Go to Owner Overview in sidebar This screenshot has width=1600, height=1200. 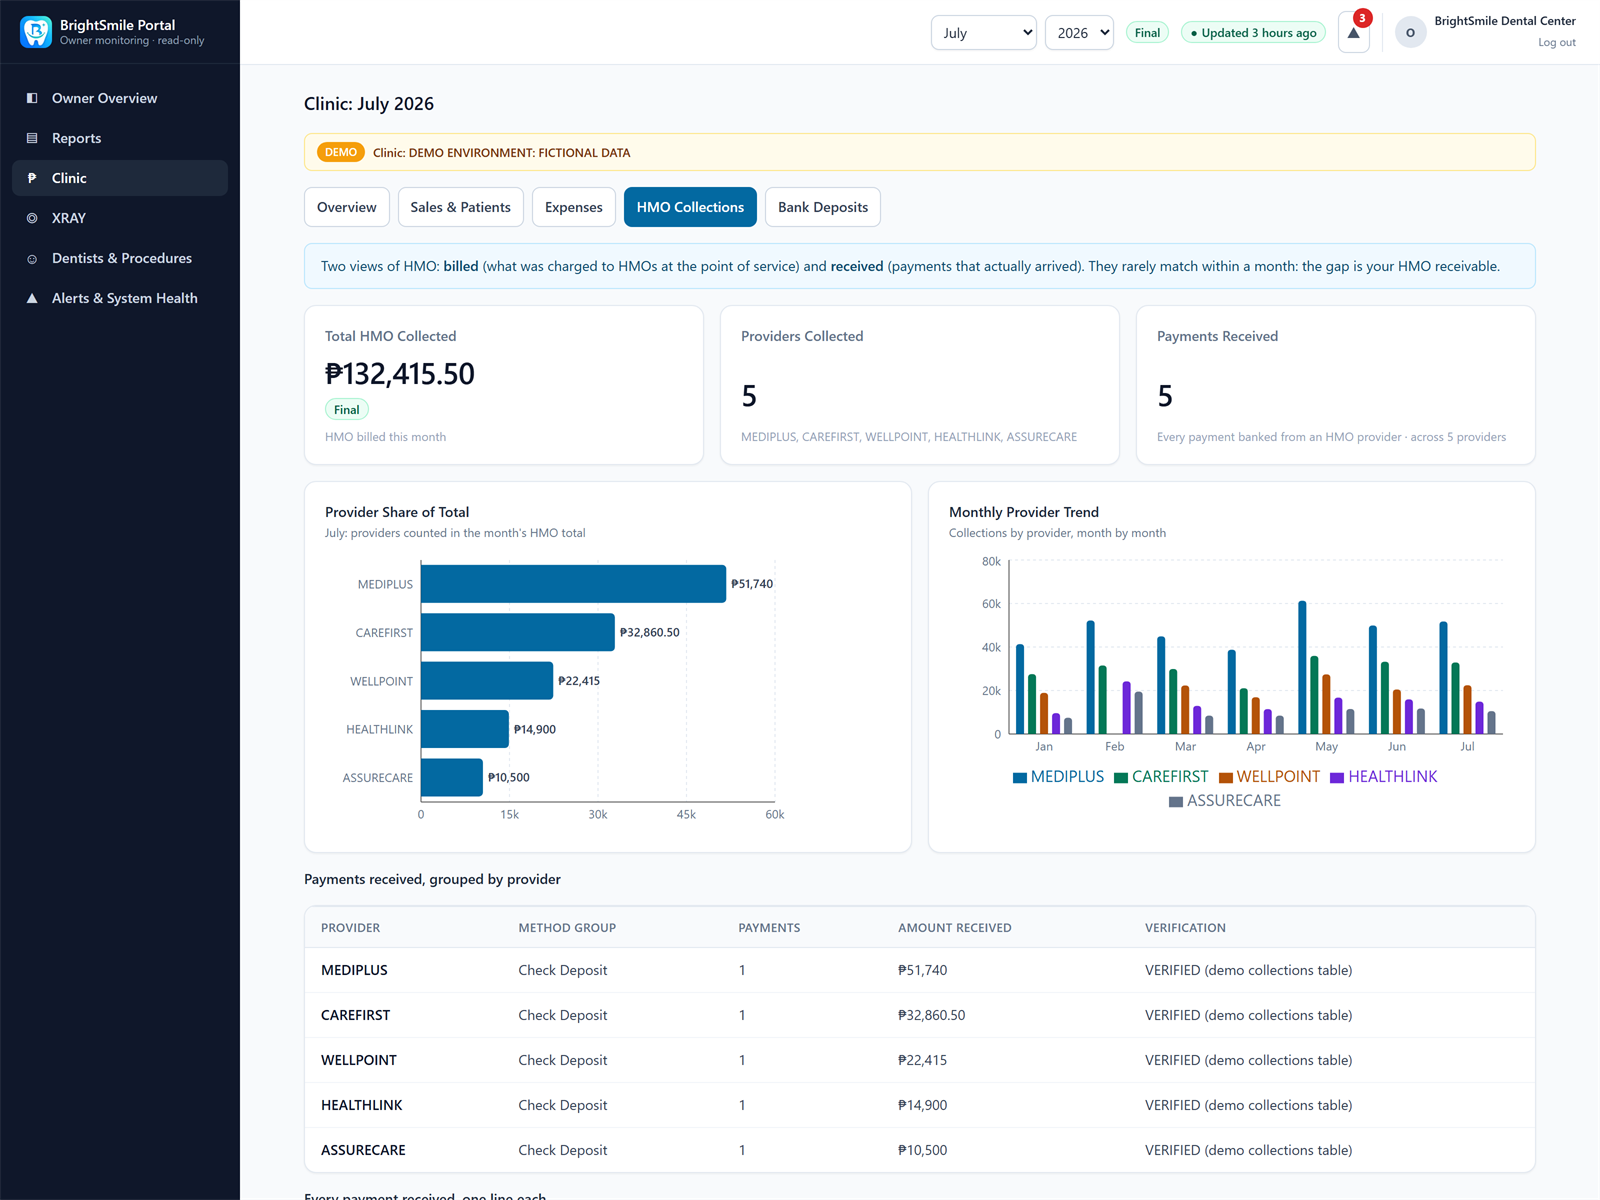point(120,98)
